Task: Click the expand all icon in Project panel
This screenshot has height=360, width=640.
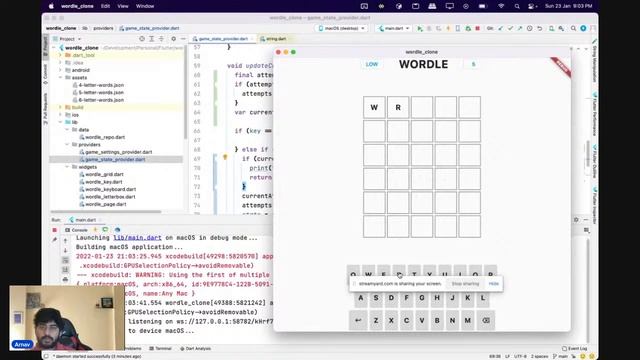Action: point(151,39)
